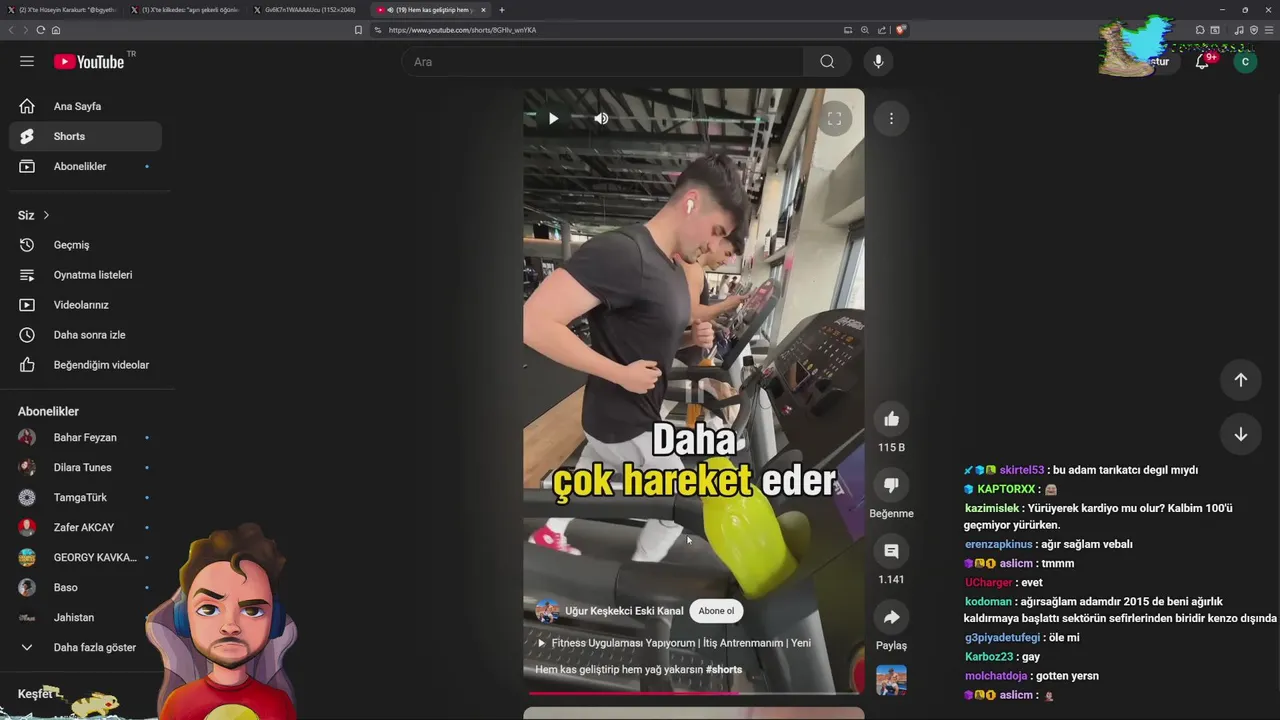
Task: Open the Zafer AKCAY subscription
Action: pyautogui.click(x=85, y=527)
